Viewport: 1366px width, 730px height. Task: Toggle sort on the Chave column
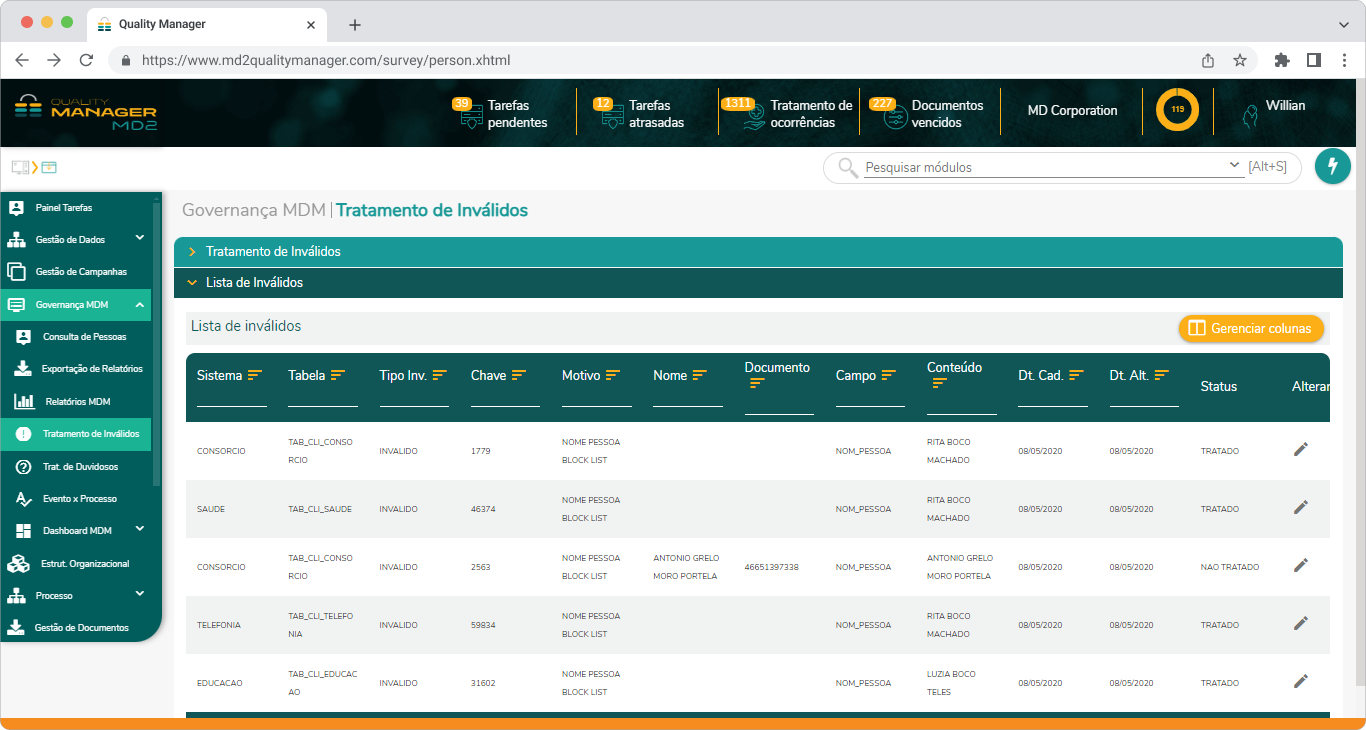coord(519,375)
